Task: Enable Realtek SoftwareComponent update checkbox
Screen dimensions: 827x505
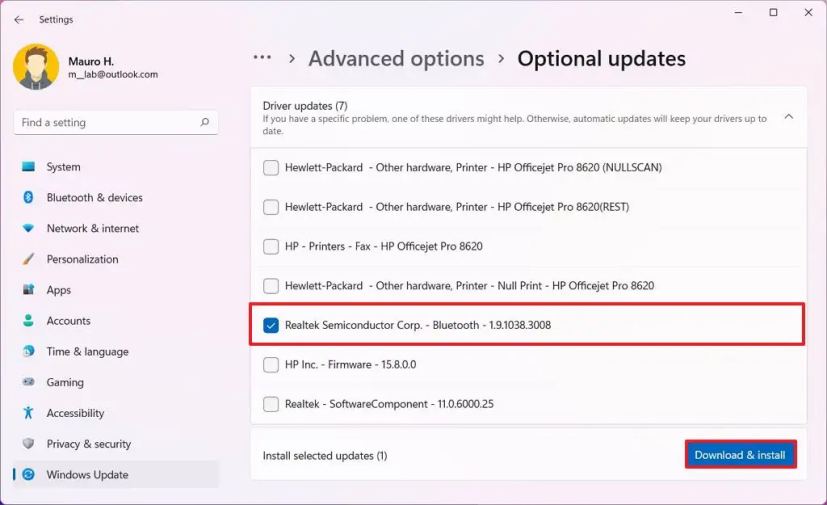Action: (x=271, y=404)
